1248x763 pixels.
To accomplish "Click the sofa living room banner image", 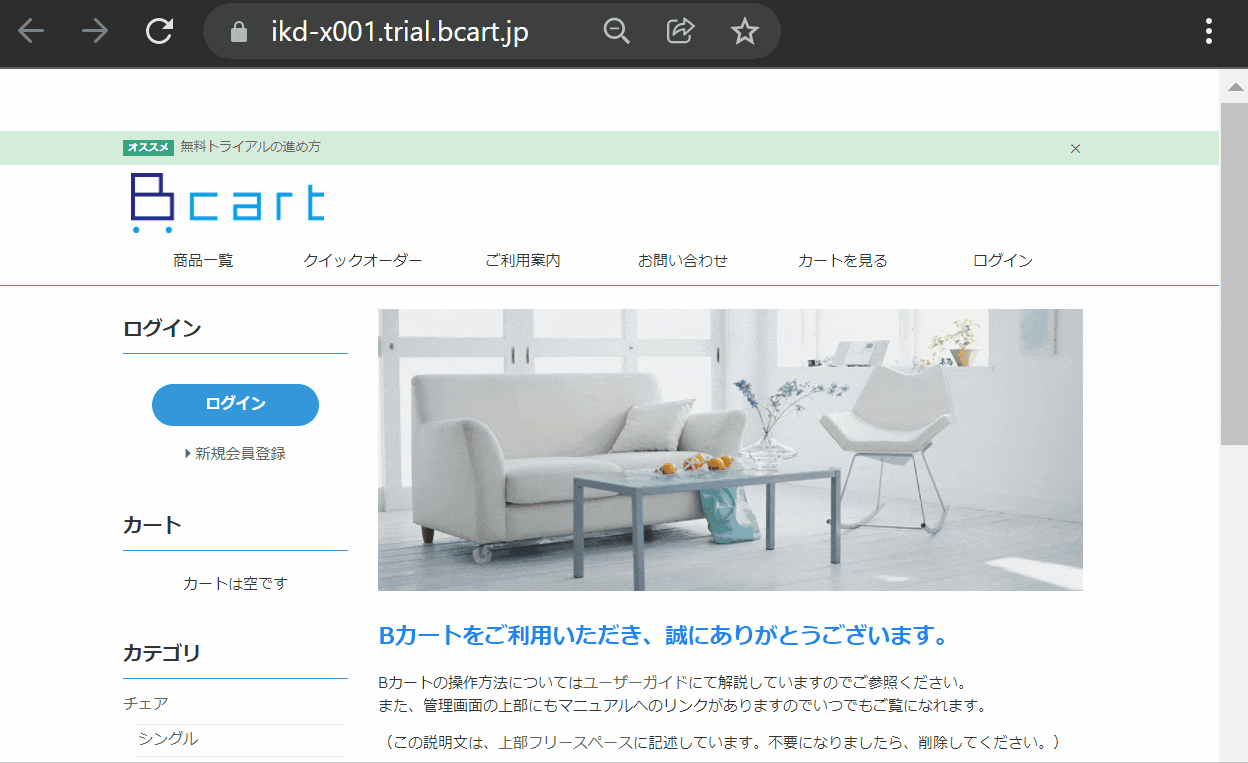I will [730, 449].
